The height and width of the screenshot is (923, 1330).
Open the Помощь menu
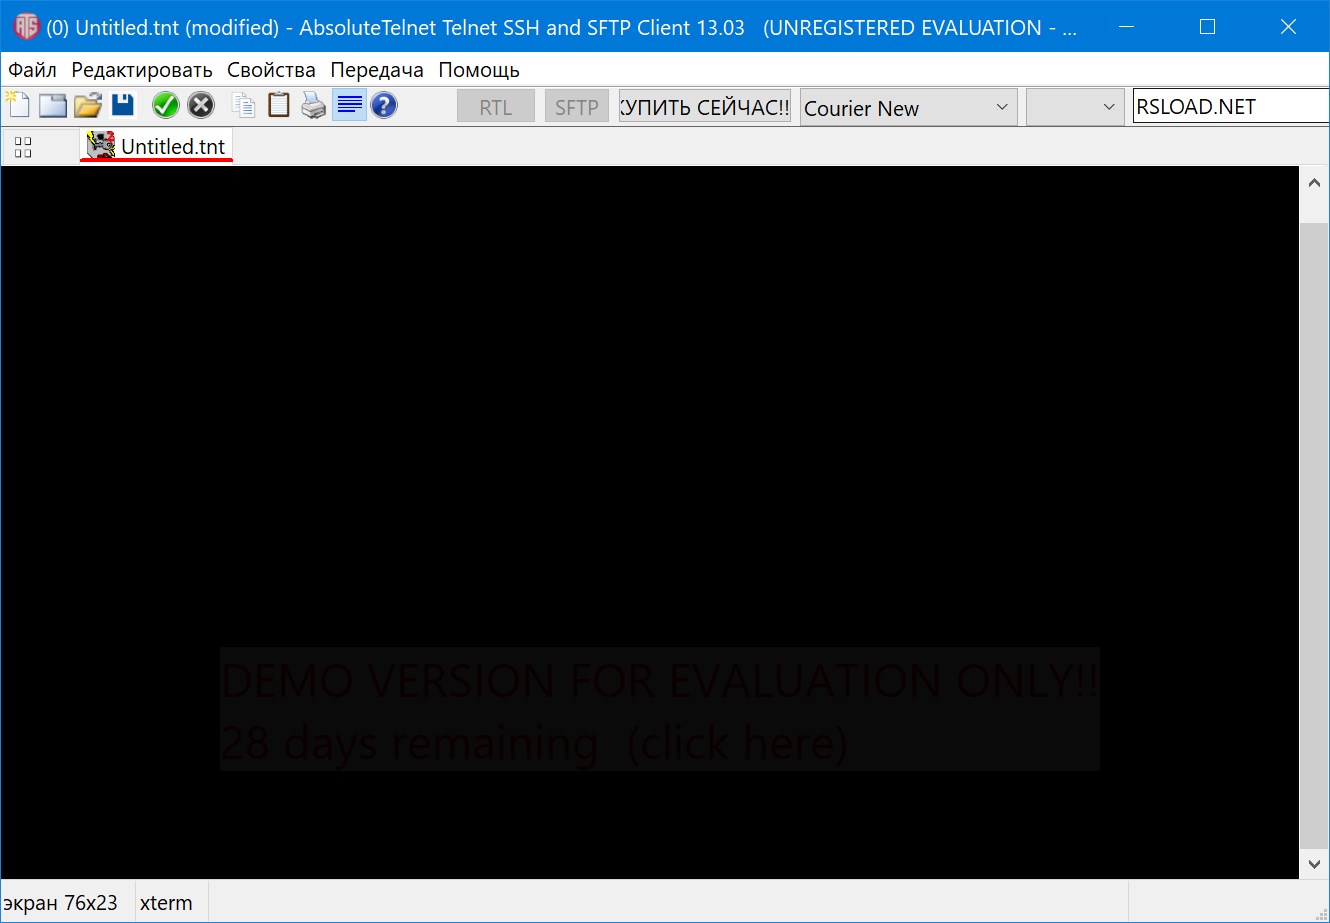479,70
